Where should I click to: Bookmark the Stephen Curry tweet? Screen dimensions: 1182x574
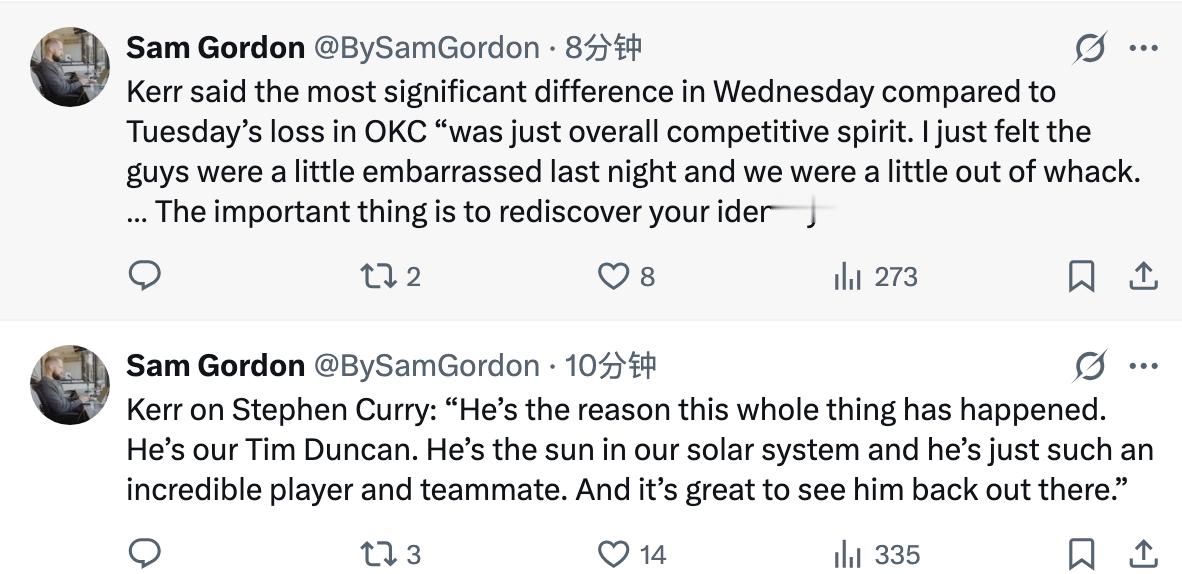[1081, 554]
